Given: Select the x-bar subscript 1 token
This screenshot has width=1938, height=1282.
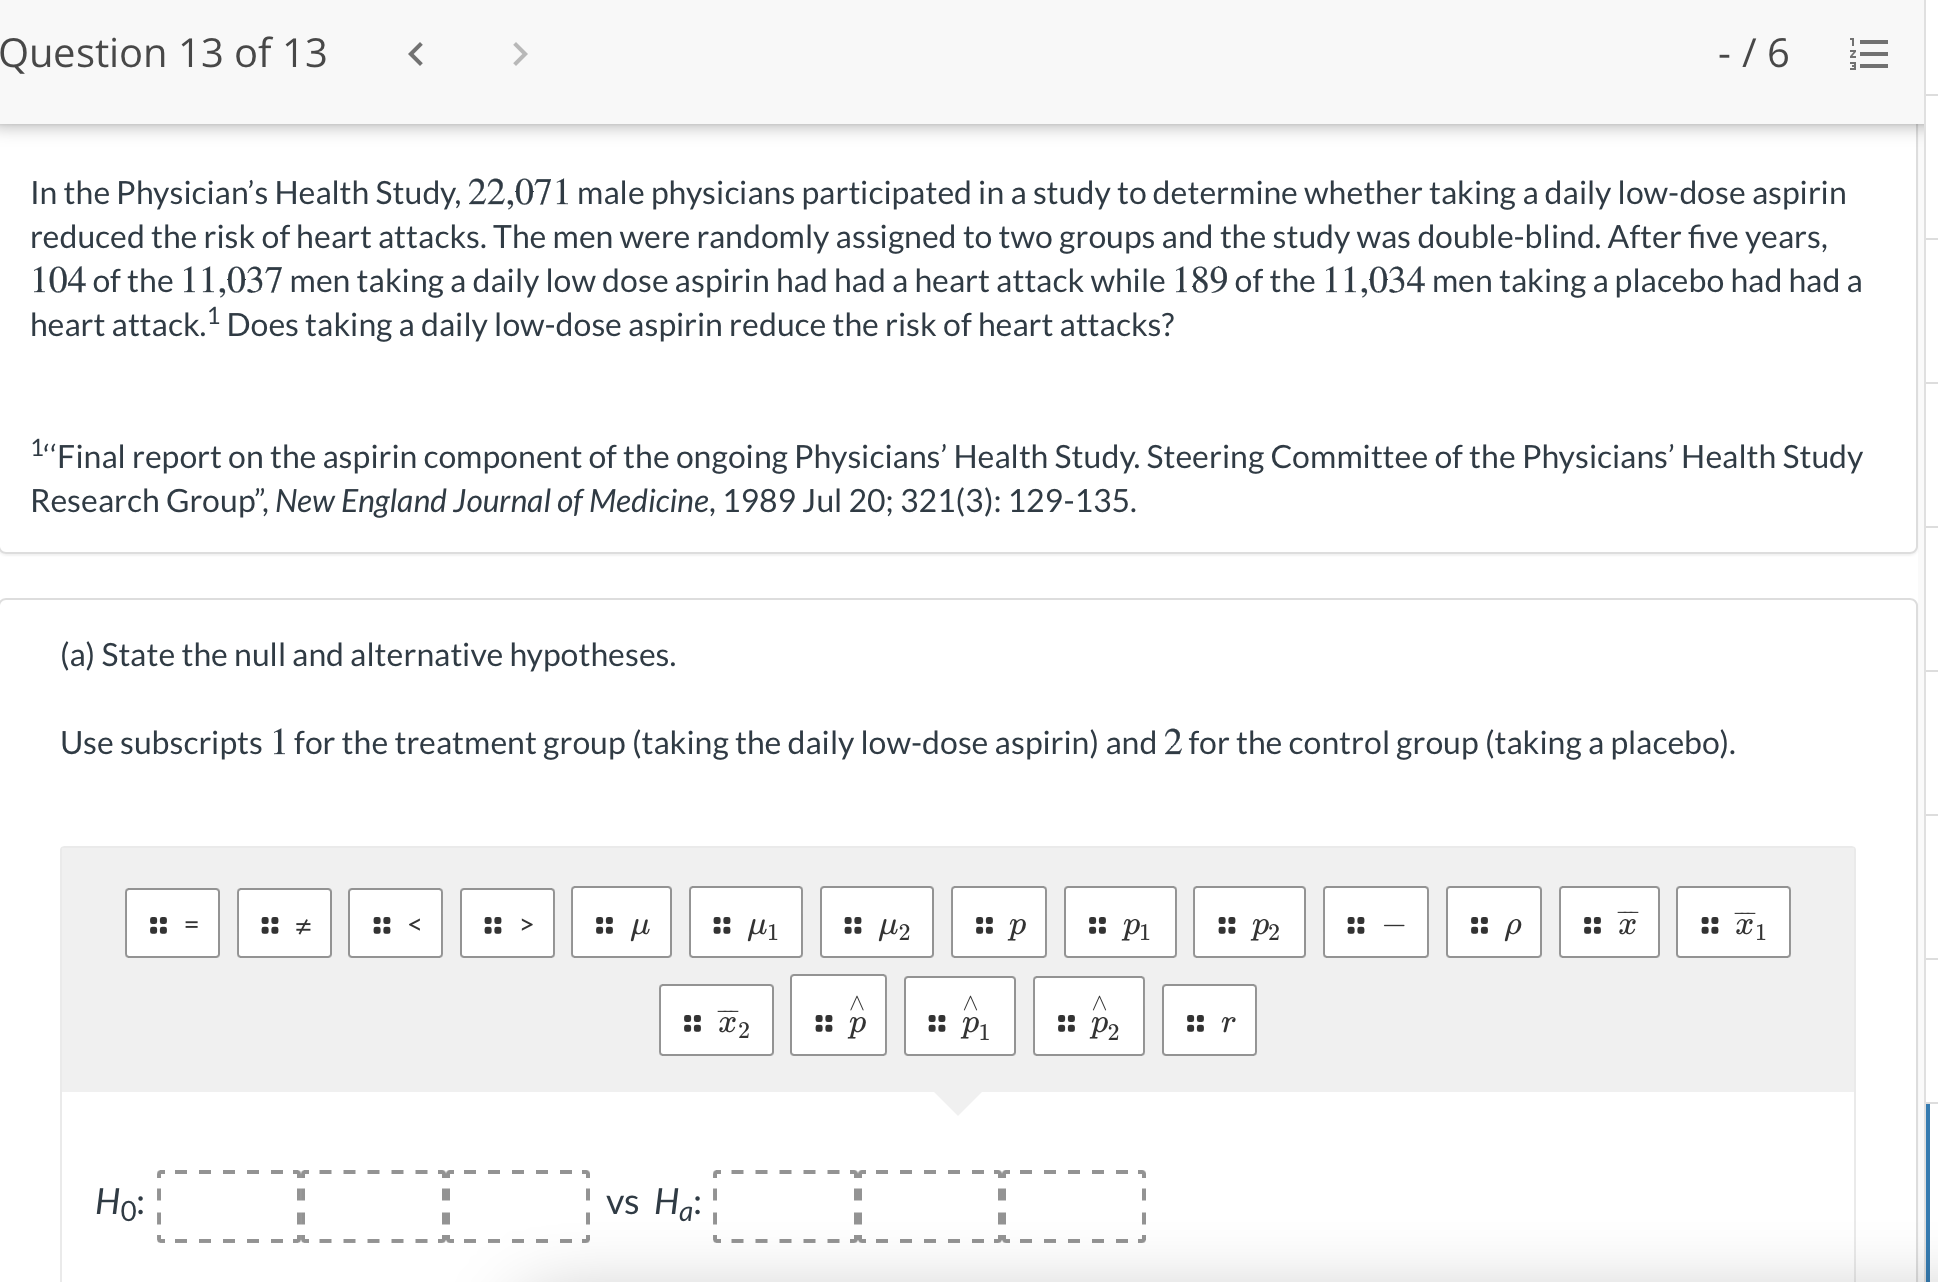Looking at the screenshot, I should [x=1734, y=923].
